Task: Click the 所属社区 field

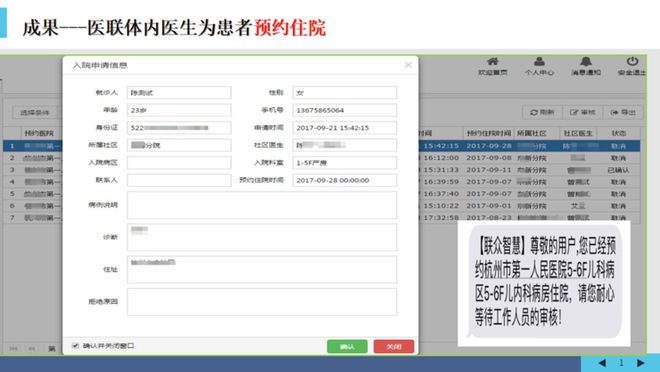Action: click(x=179, y=145)
